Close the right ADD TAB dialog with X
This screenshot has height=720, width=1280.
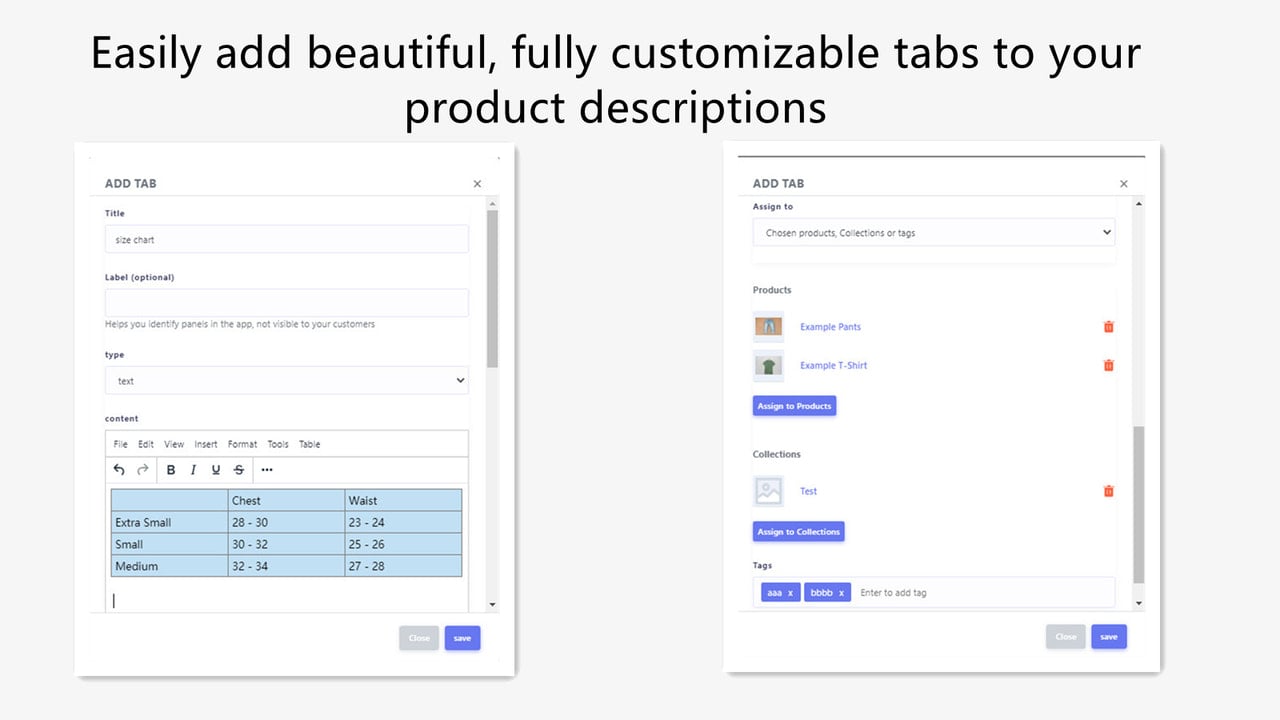click(1124, 184)
